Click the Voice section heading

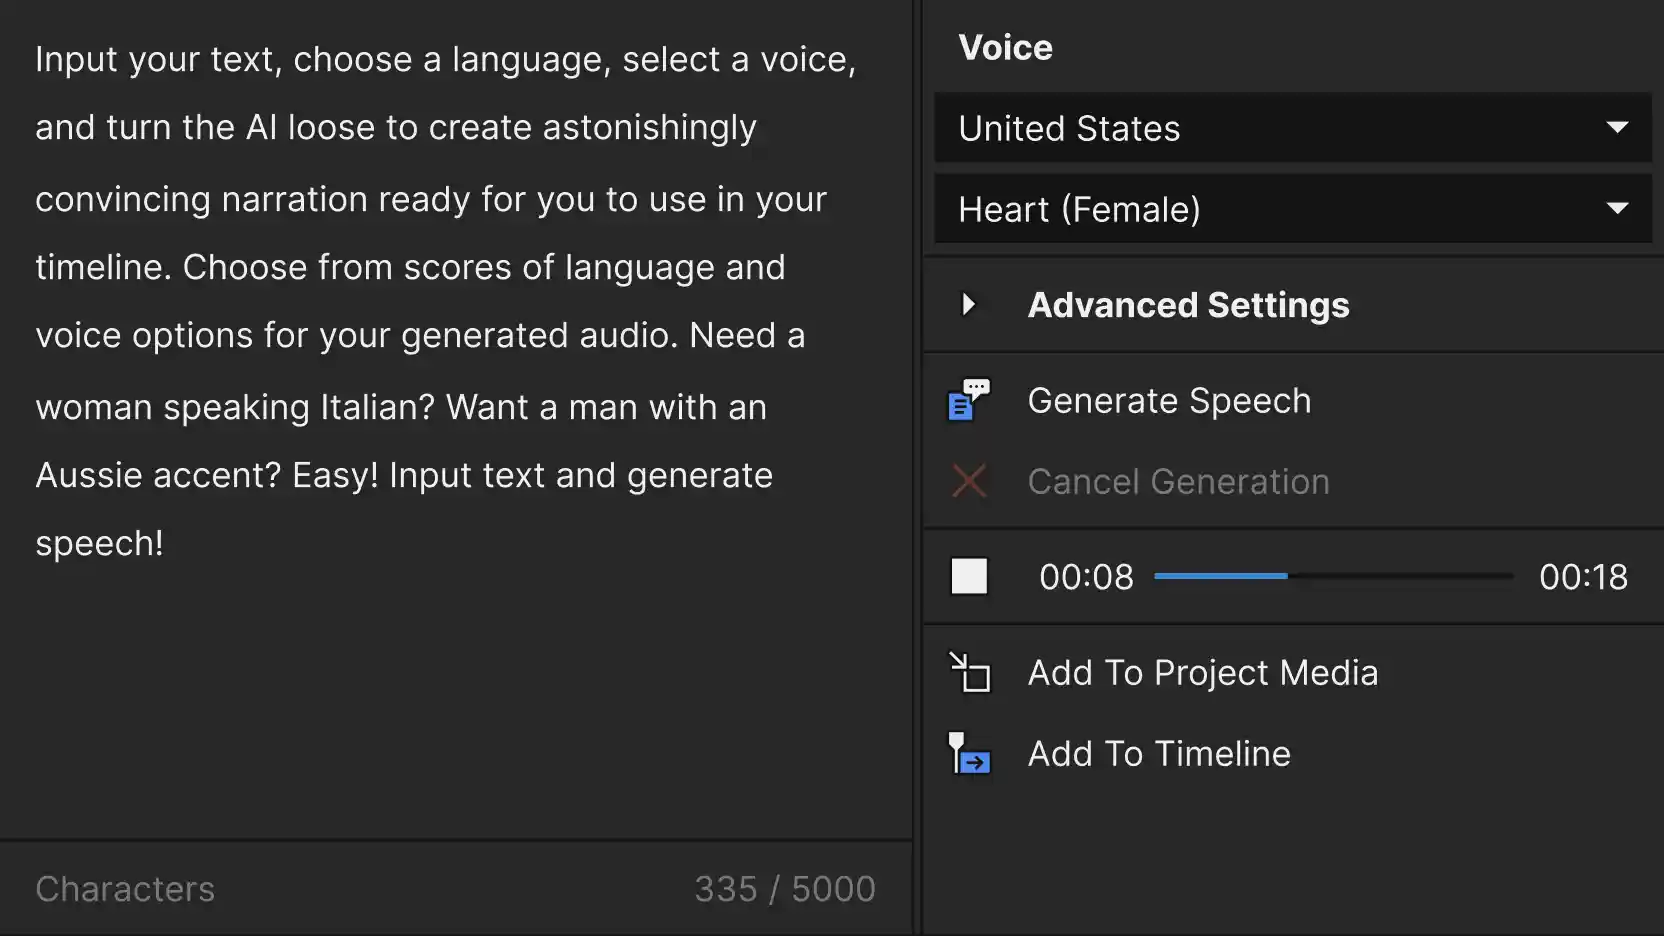[x=1005, y=47]
